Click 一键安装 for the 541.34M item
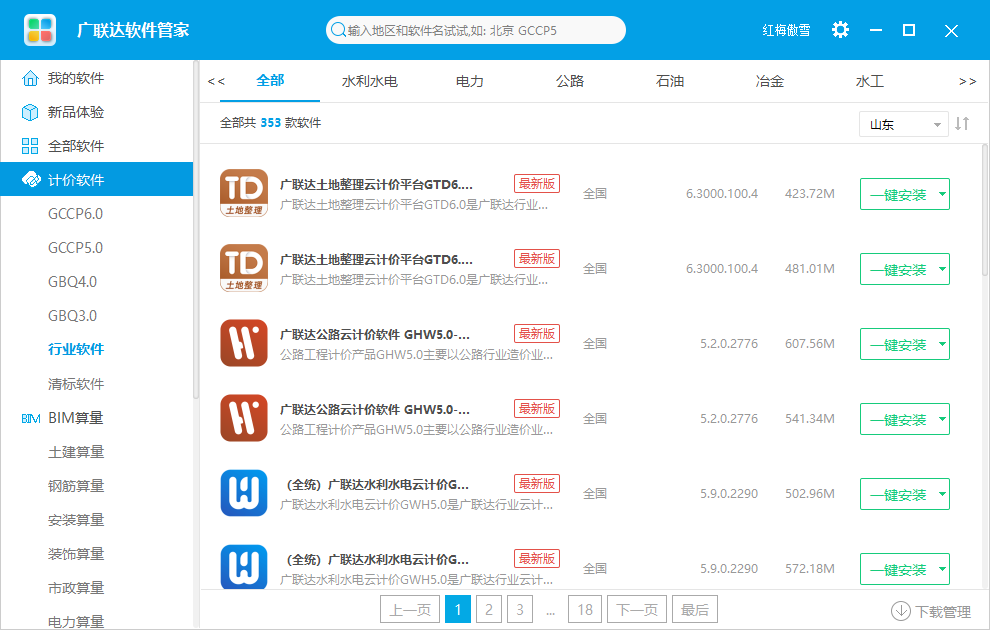Image resolution: width=990 pixels, height=630 pixels. pyautogui.click(x=898, y=420)
